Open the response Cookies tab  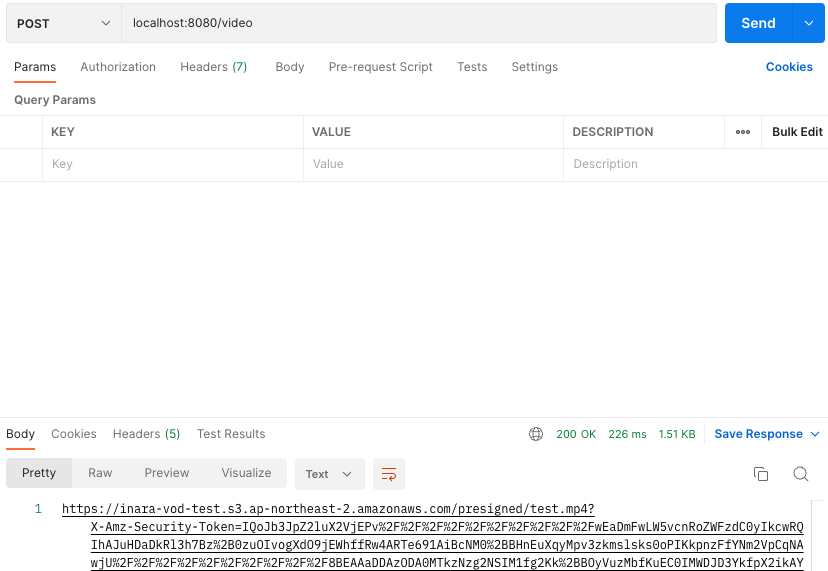point(74,434)
